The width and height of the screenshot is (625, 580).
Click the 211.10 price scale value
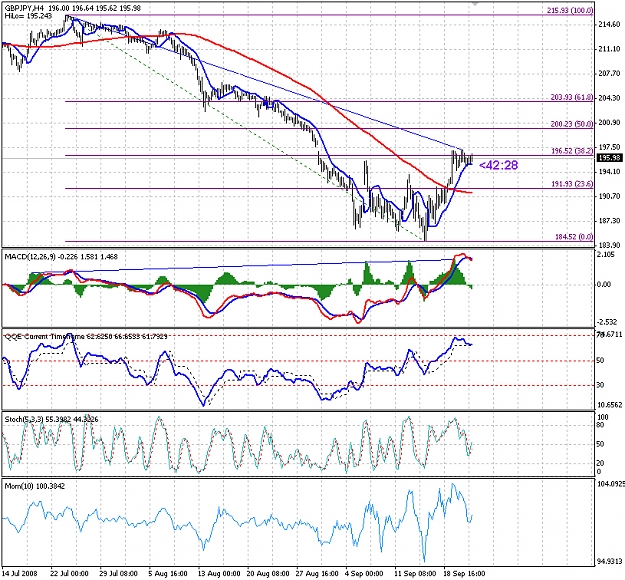point(609,49)
